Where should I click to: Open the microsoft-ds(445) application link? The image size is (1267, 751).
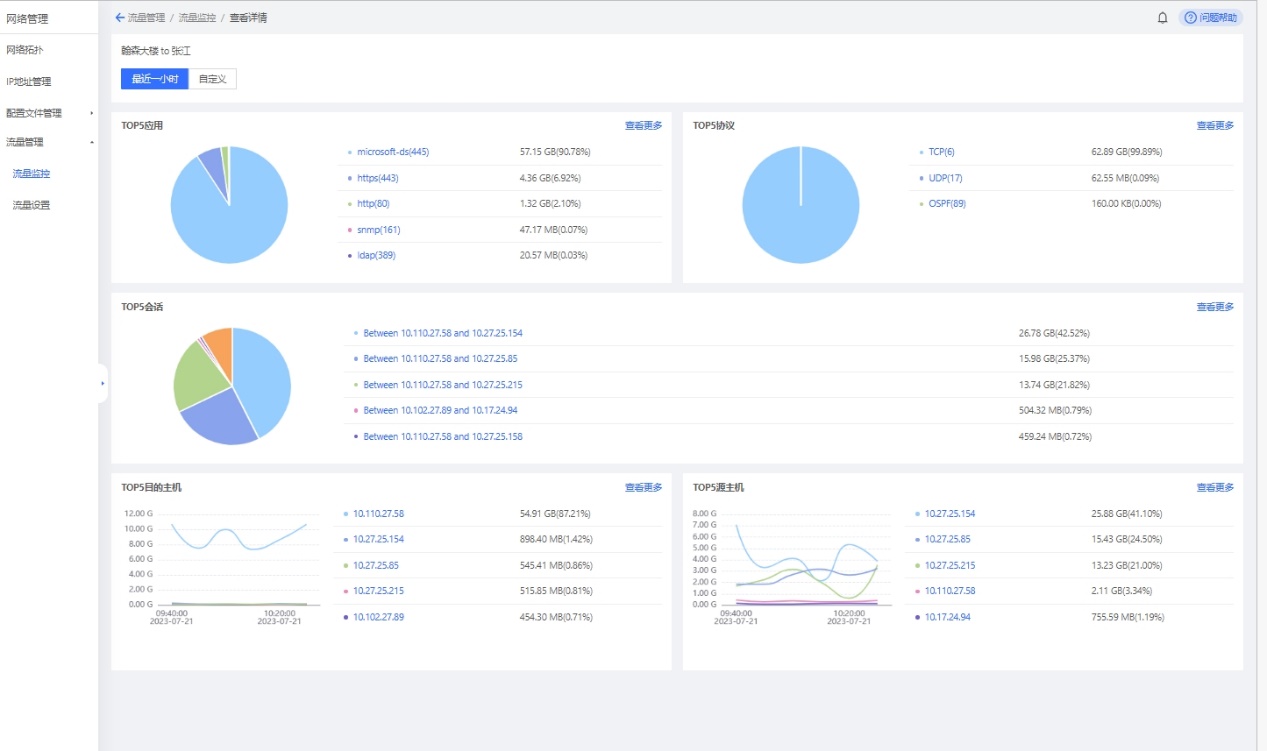[393, 152]
